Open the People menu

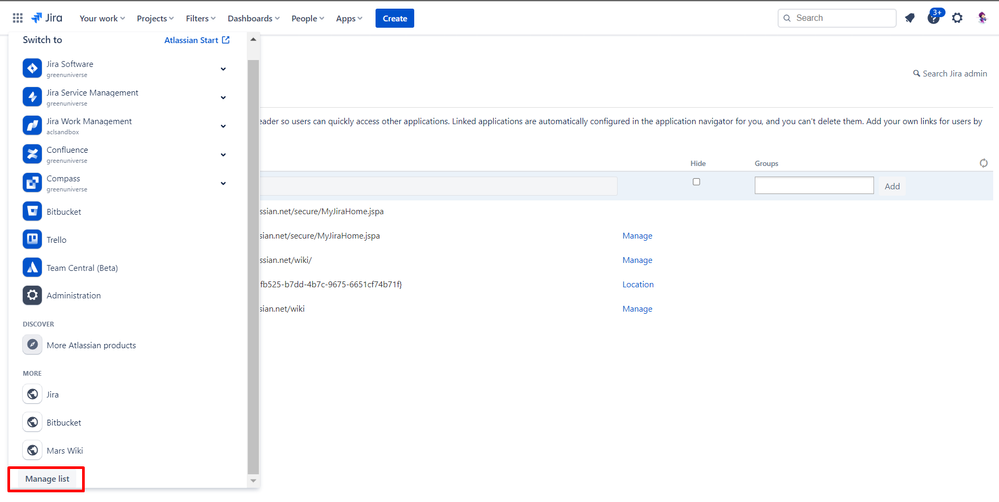[308, 18]
